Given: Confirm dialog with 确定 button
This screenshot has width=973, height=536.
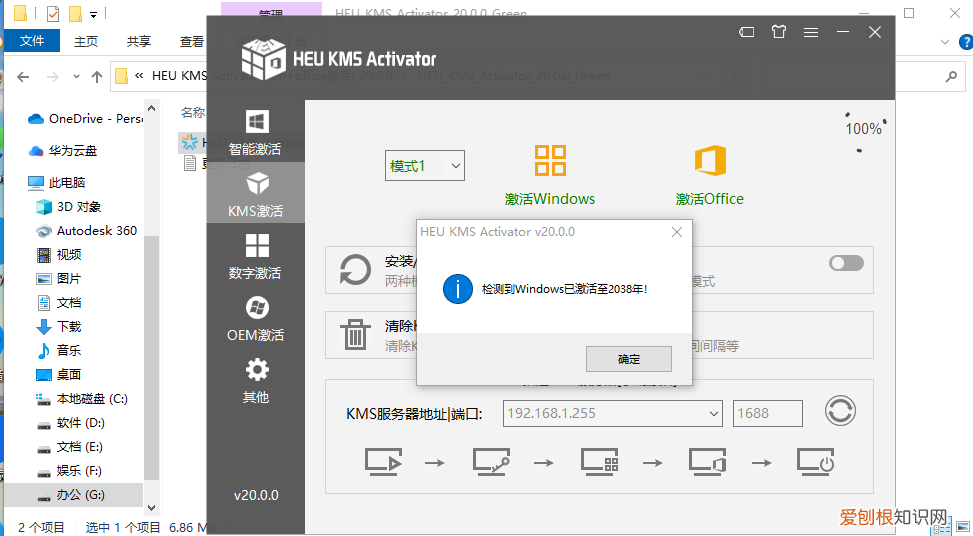Looking at the screenshot, I should [x=629, y=359].
